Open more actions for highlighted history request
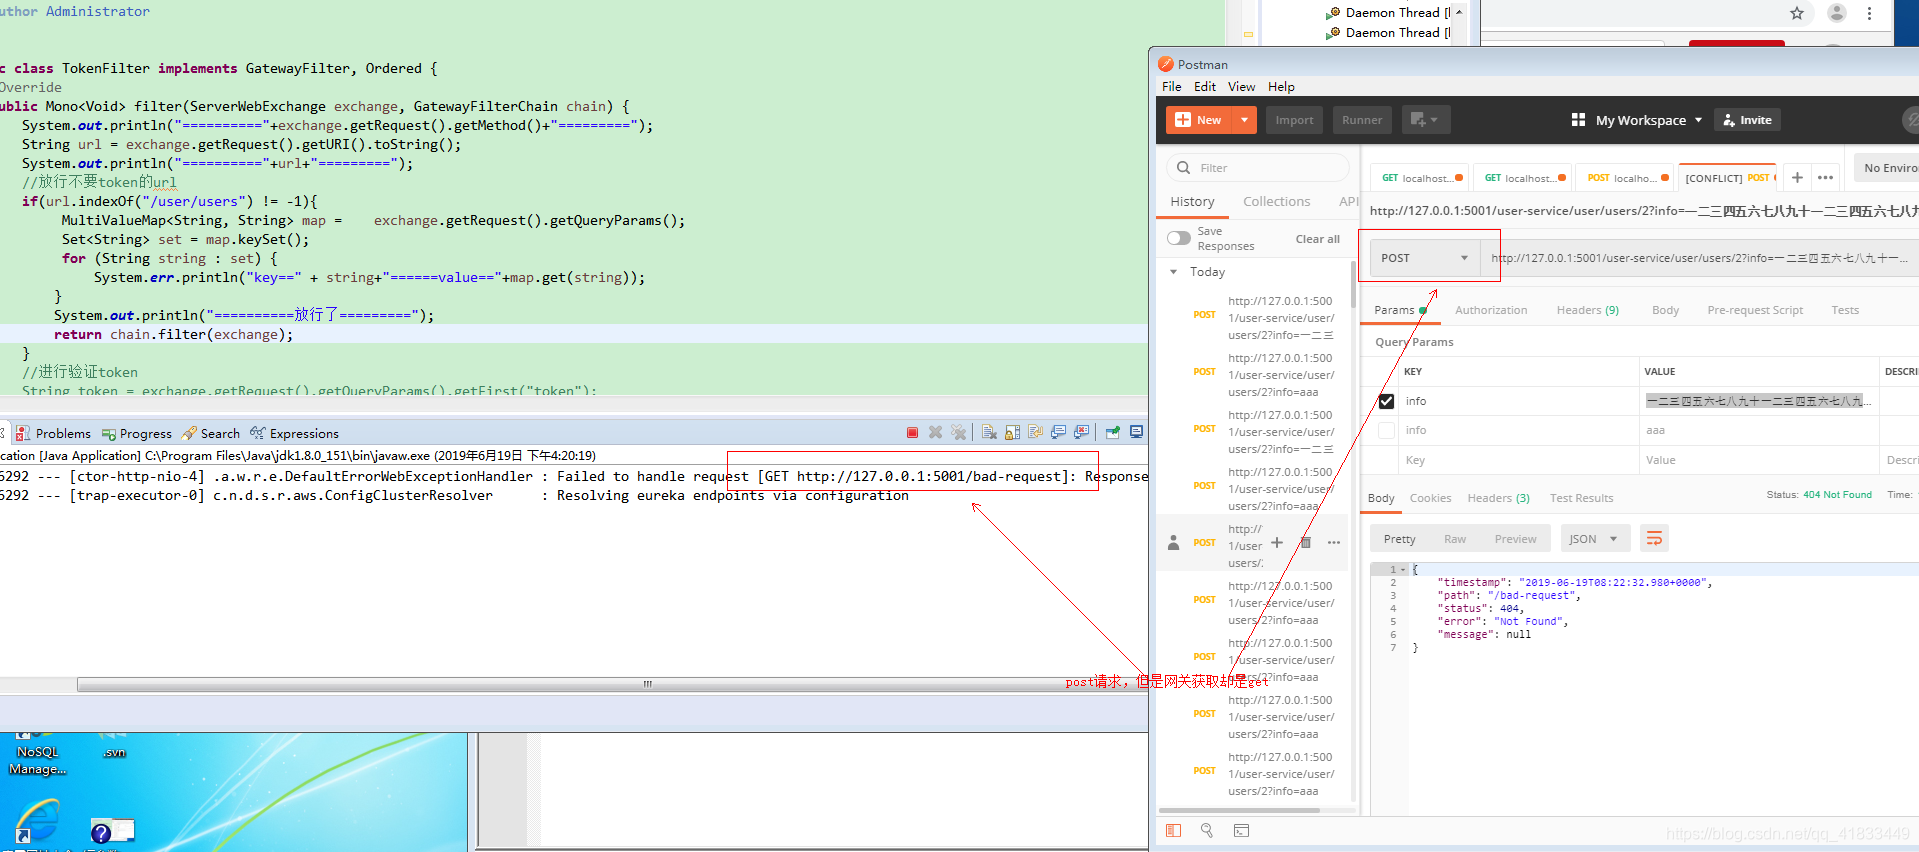 tap(1334, 543)
